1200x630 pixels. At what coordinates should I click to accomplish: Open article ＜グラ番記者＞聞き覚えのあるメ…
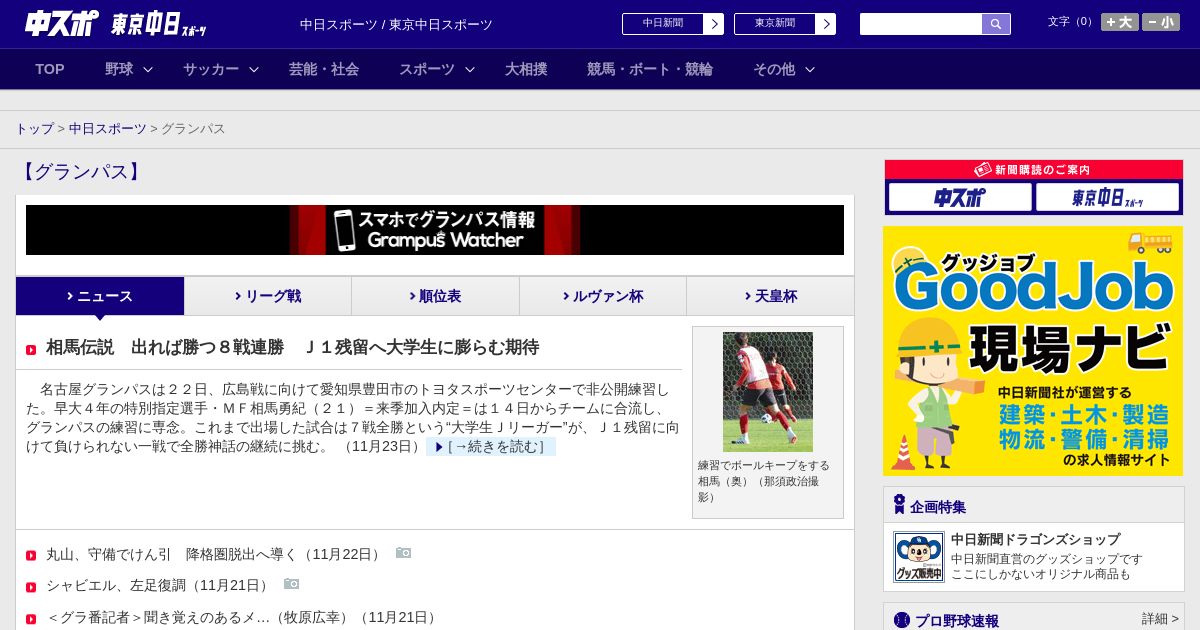(x=241, y=618)
